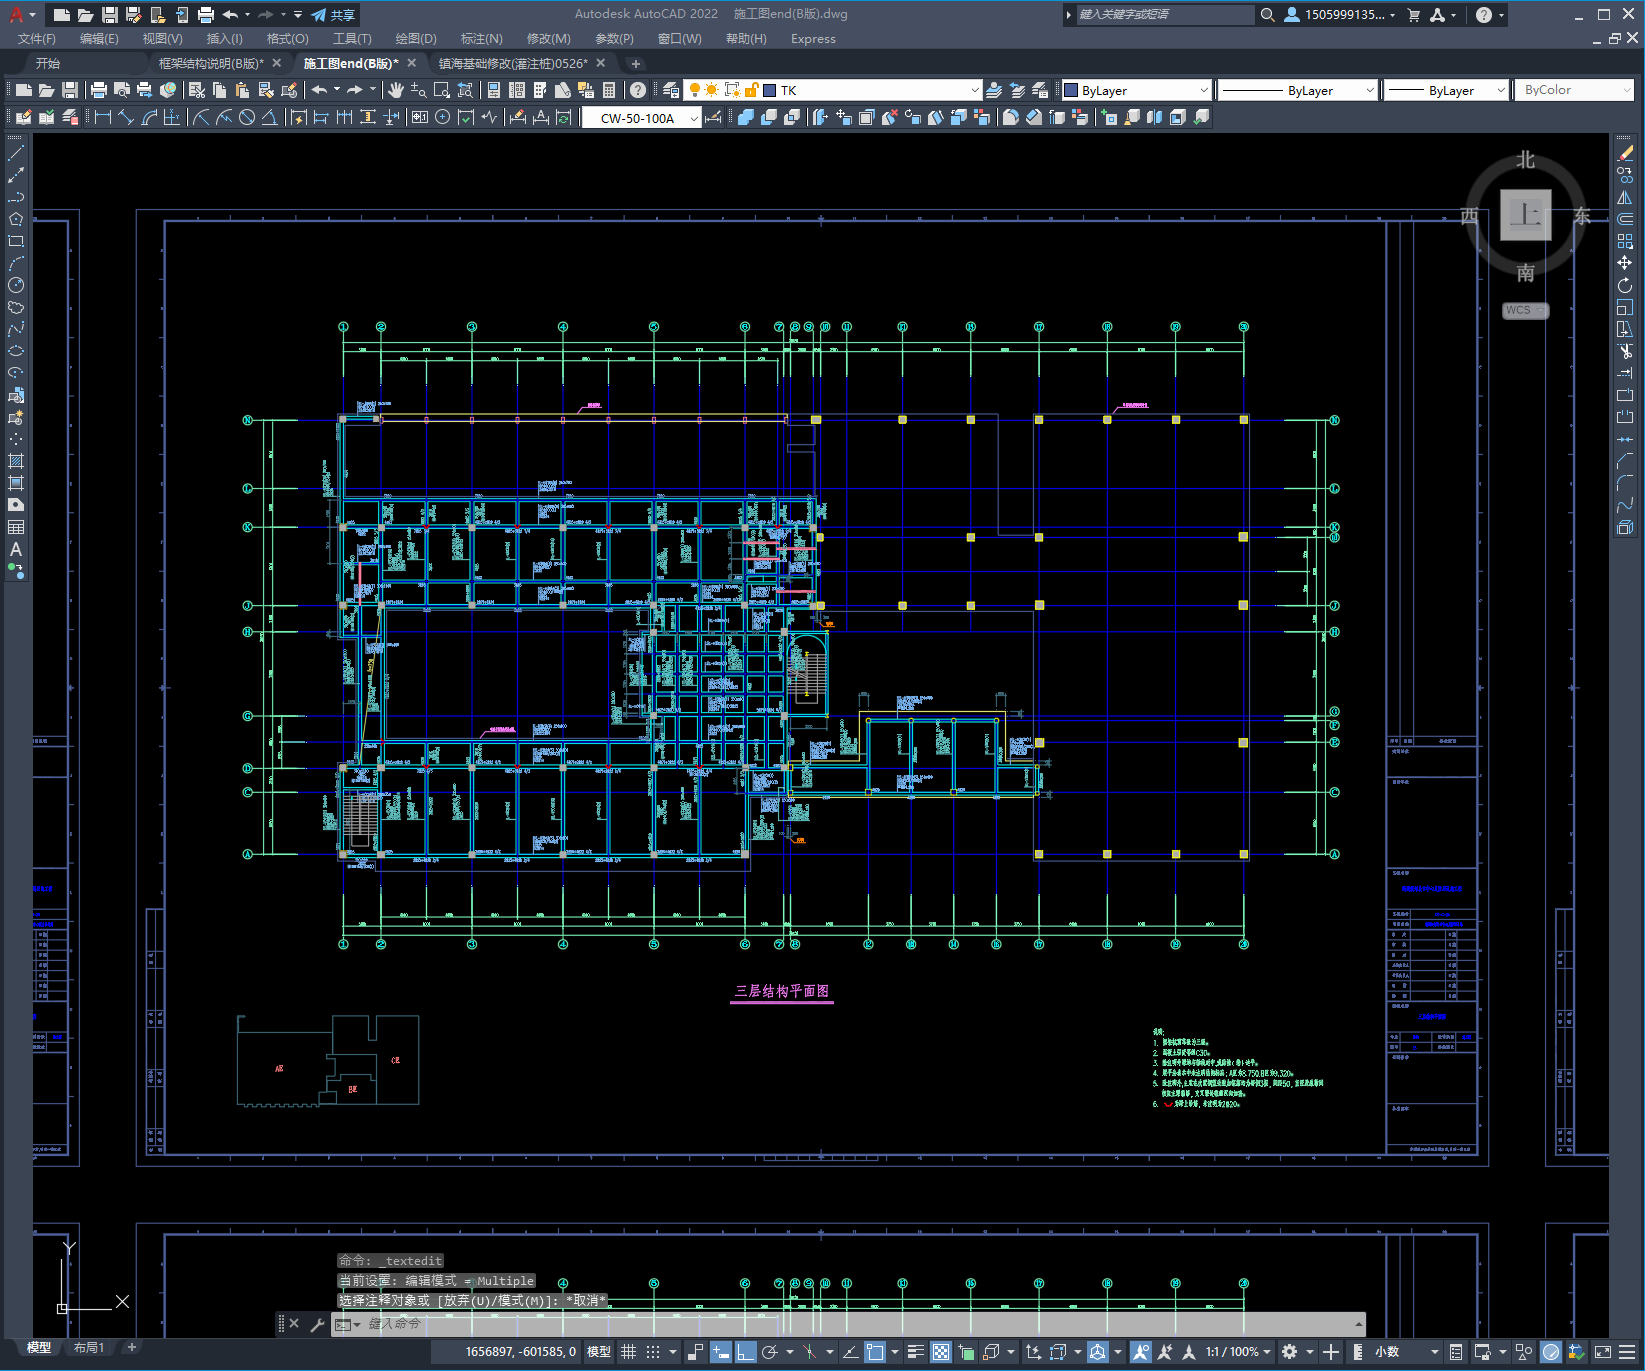The height and width of the screenshot is (1371, 1645).
Task: Toggle annotation visibility in status bar
Action: coord(1141,1352)
